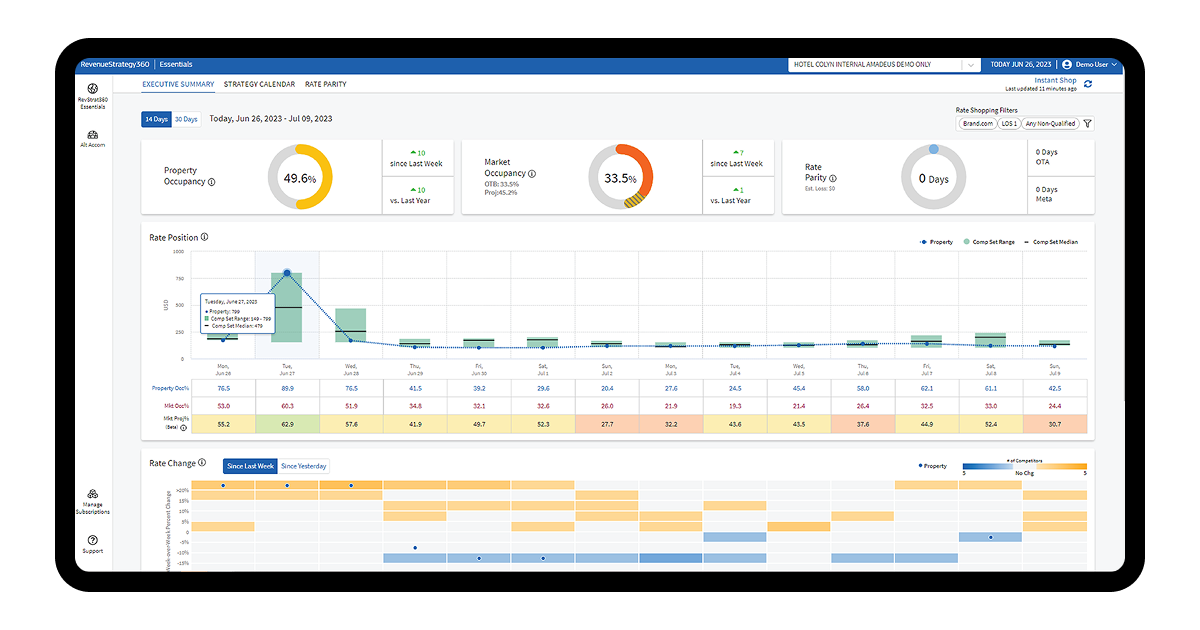Expand the hotel property selector dropdown
1200x630 pixels.
pyautogui.click(x=969, y=63)
